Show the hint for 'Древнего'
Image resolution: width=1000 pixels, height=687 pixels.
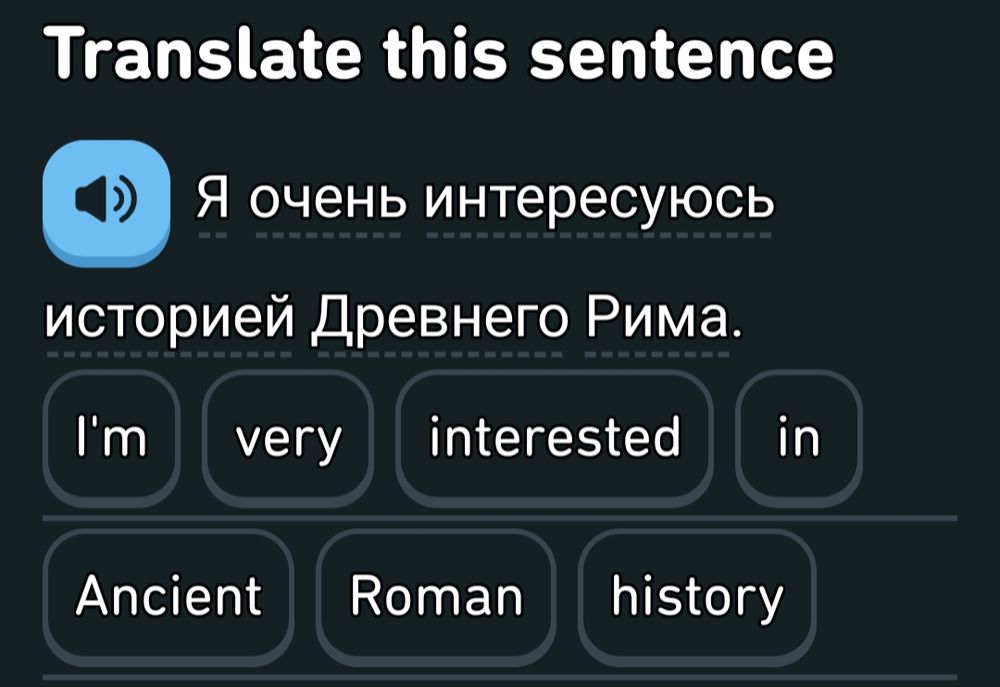click(x=439, y=322)
